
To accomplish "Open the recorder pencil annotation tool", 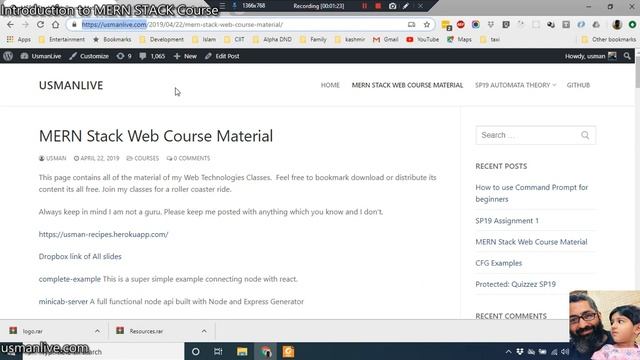I will click(406, 6).
